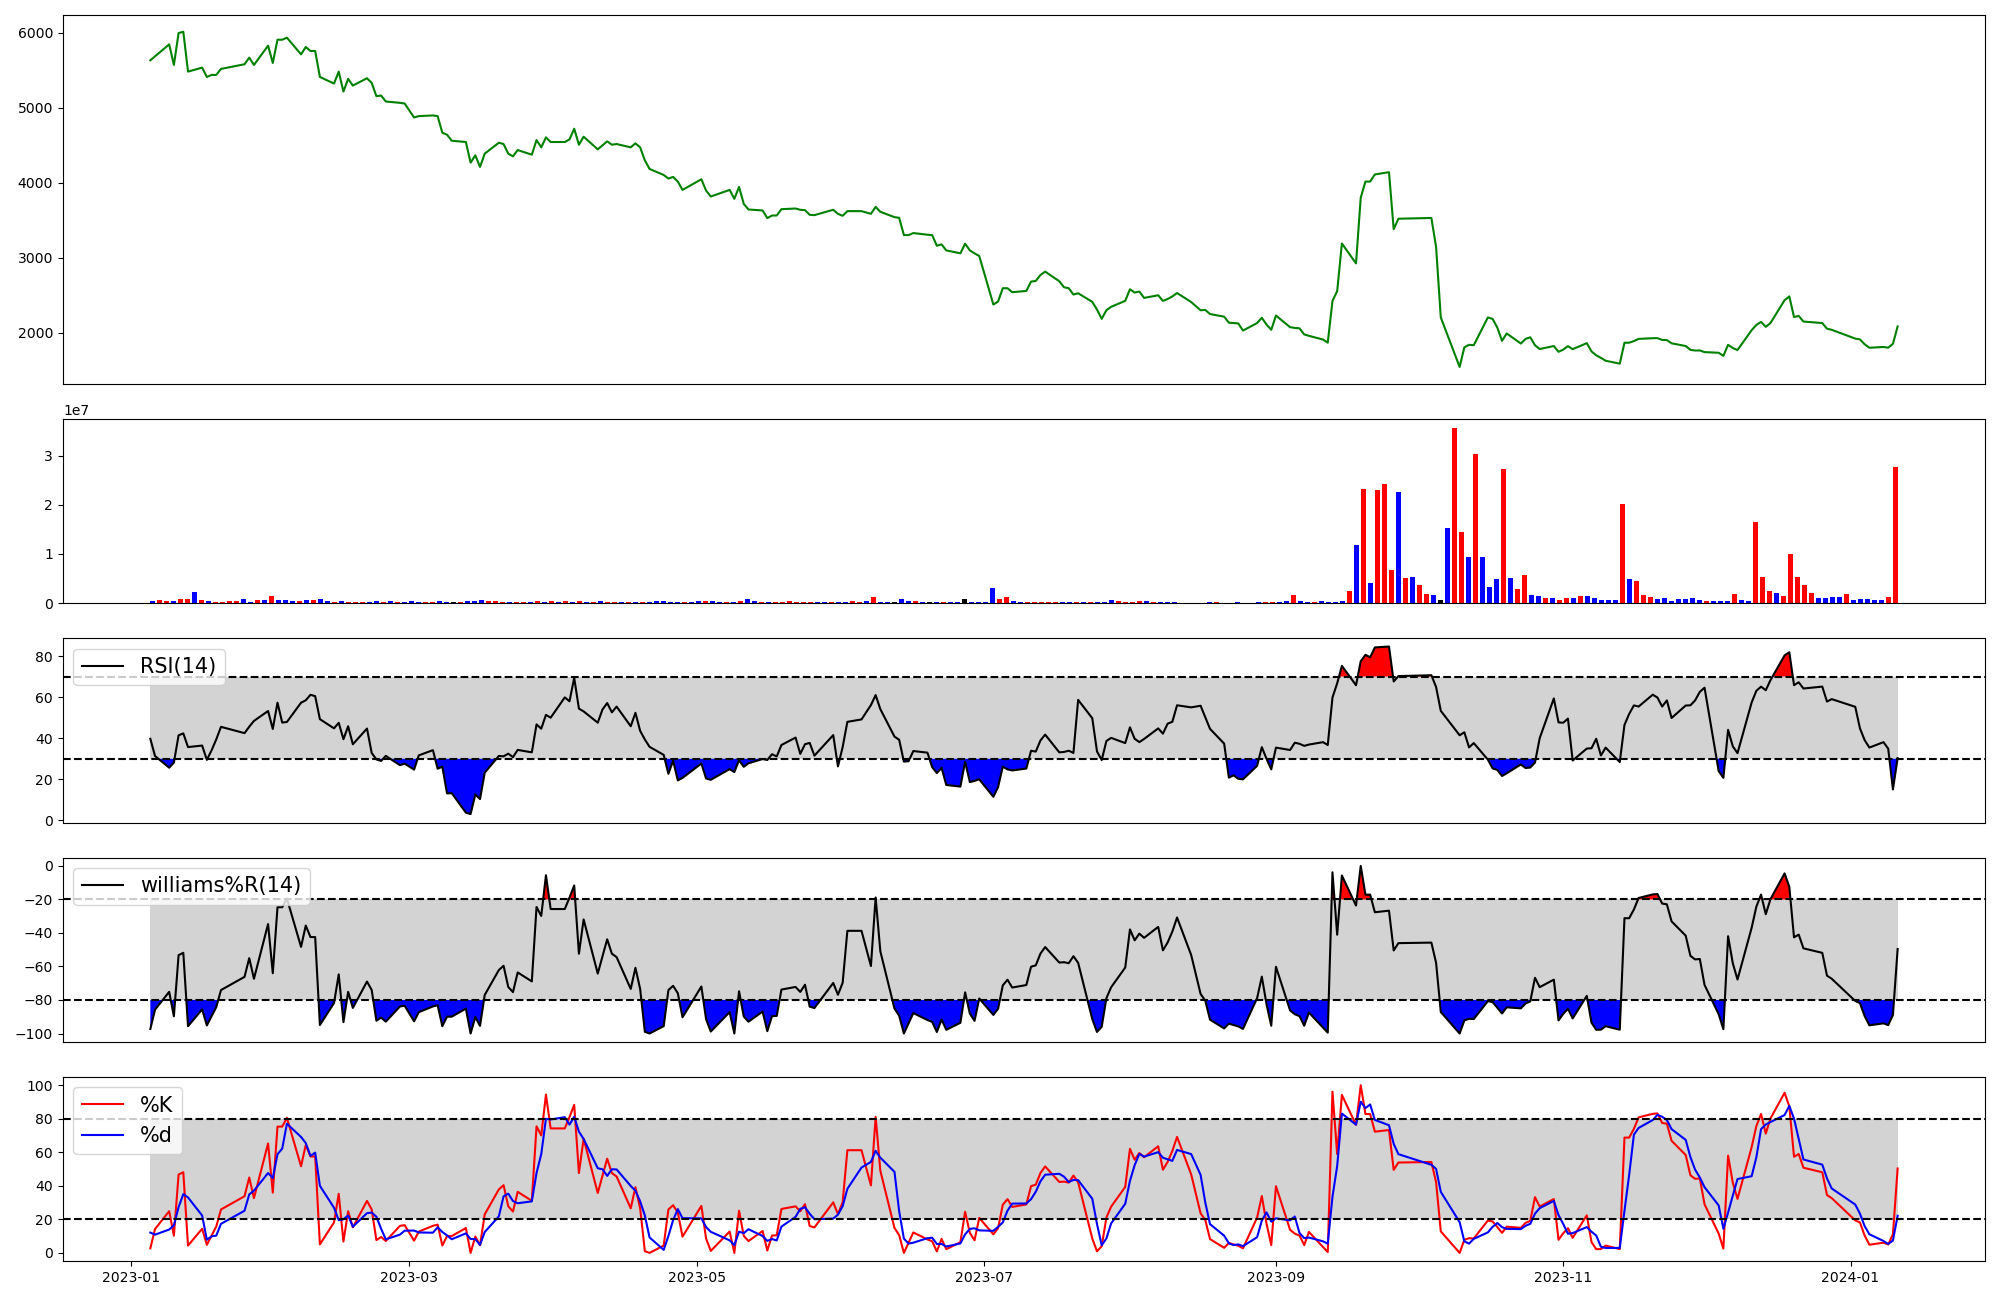
Task: Click the 6000 price axis label
Action: pyautogui.click(x=36, y=33)
